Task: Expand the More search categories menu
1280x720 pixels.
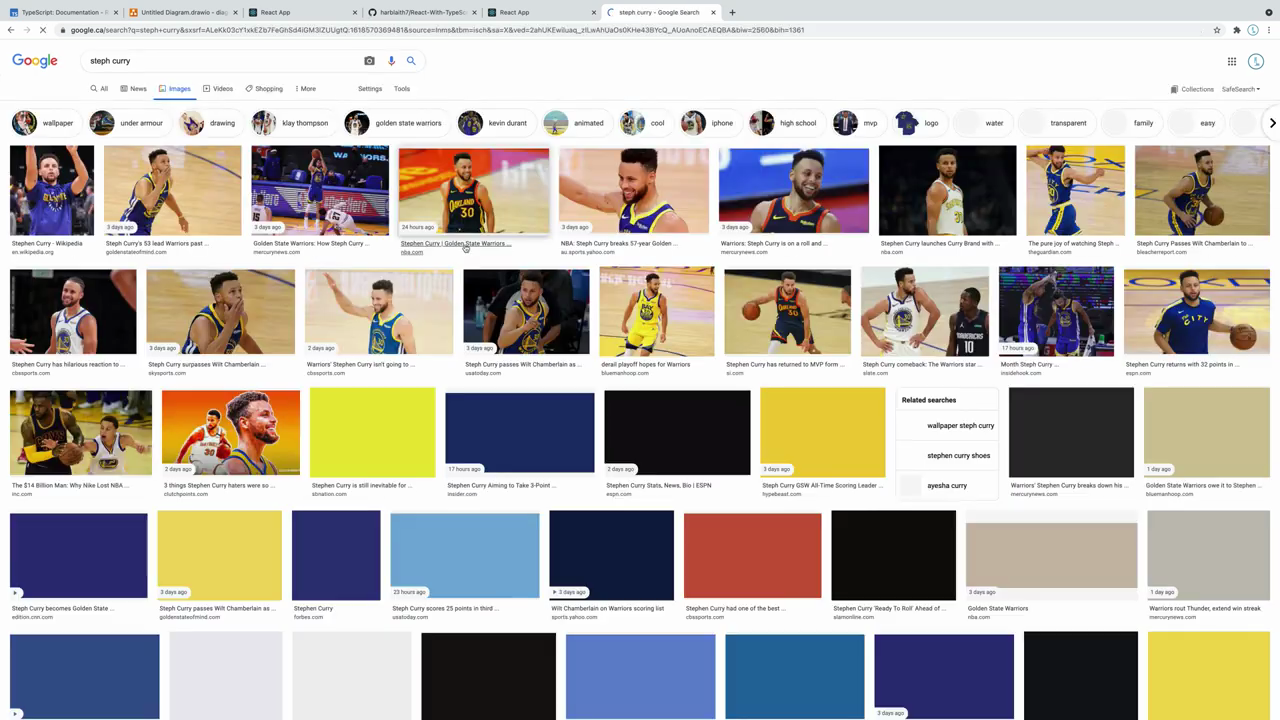Action: point(305,89)
